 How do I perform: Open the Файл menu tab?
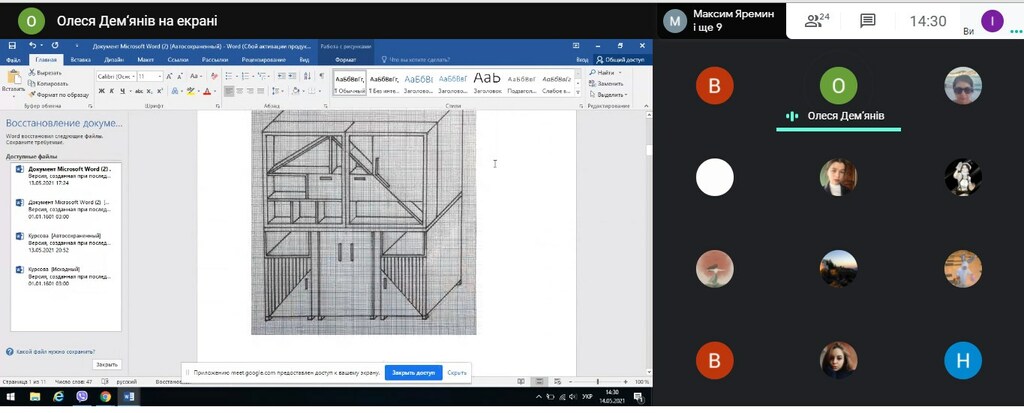click(14, 60)
